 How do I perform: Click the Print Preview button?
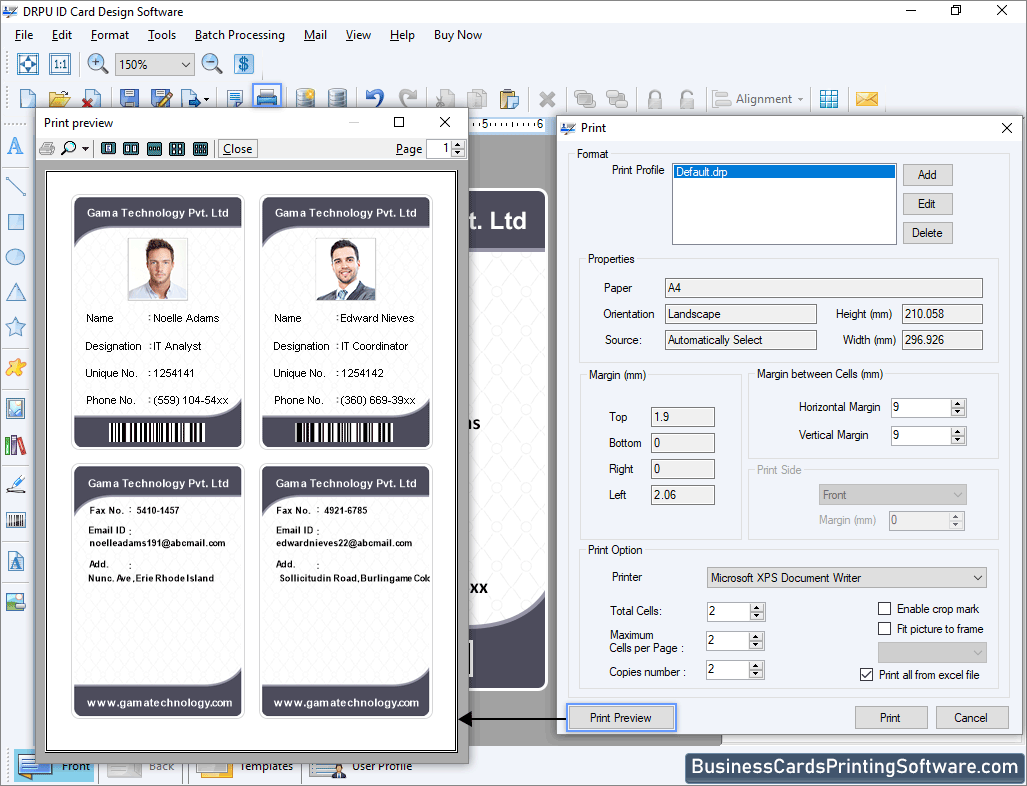click(x=620, y=717)
